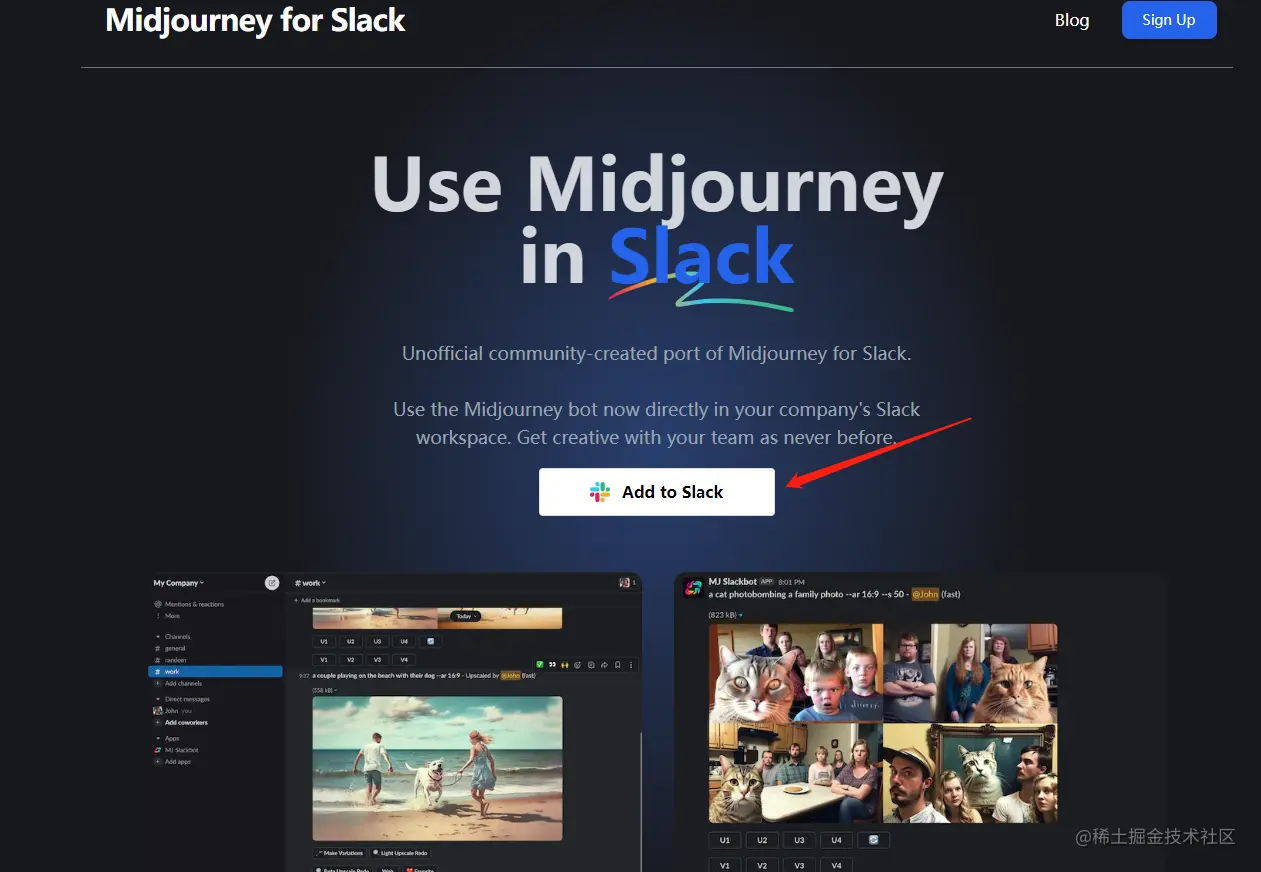Click the Make Variations button
The width and height of the screenshot is (1261, 872).
[339, 853]
